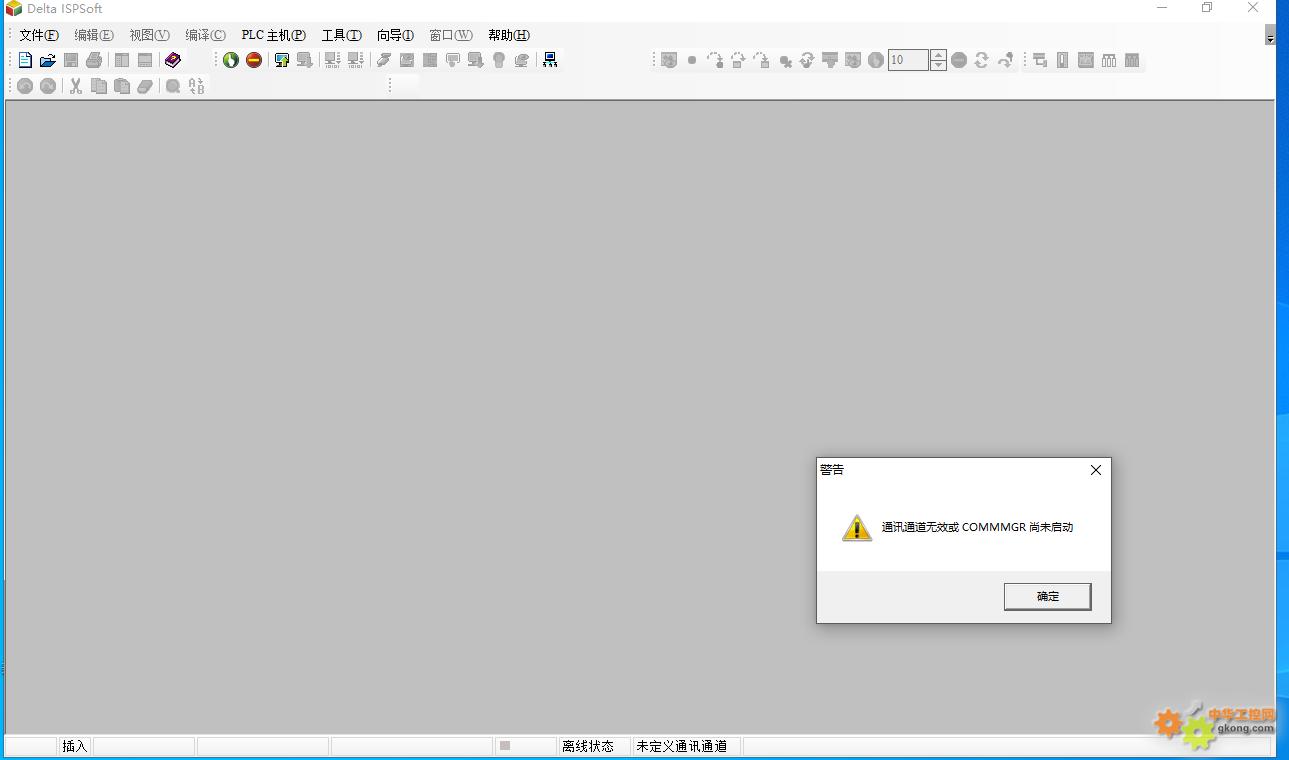This screenshot has width=1289, height=760.
Task: Click the greyed dot breakpoint icon
Action: [692, 60]
